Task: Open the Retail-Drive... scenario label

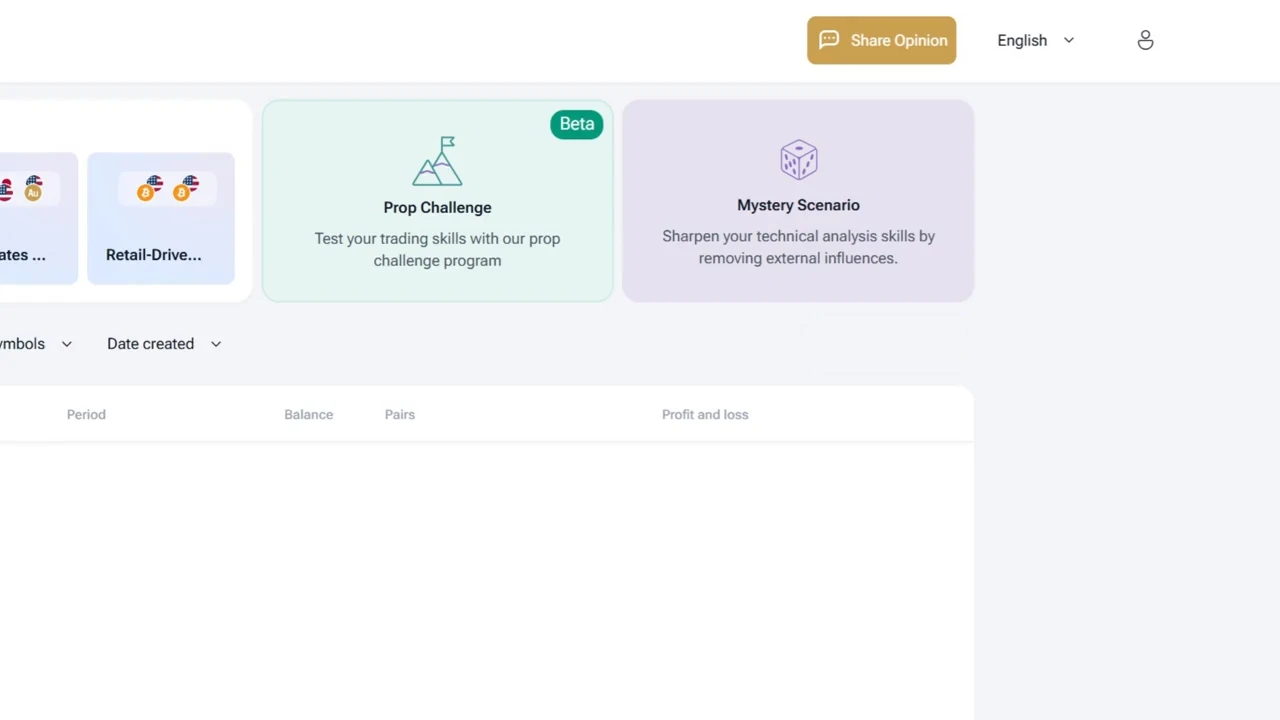Action: [x=153, y=255]
